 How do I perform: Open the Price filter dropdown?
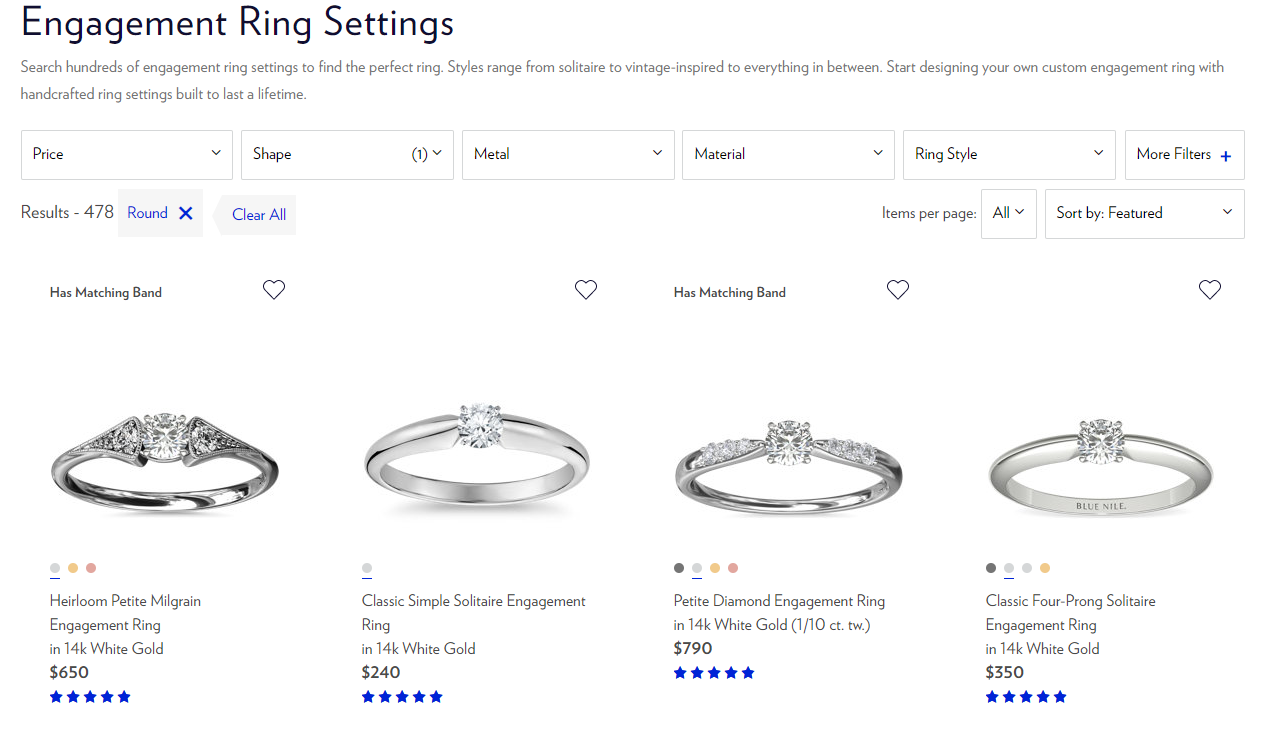[127, 154]
